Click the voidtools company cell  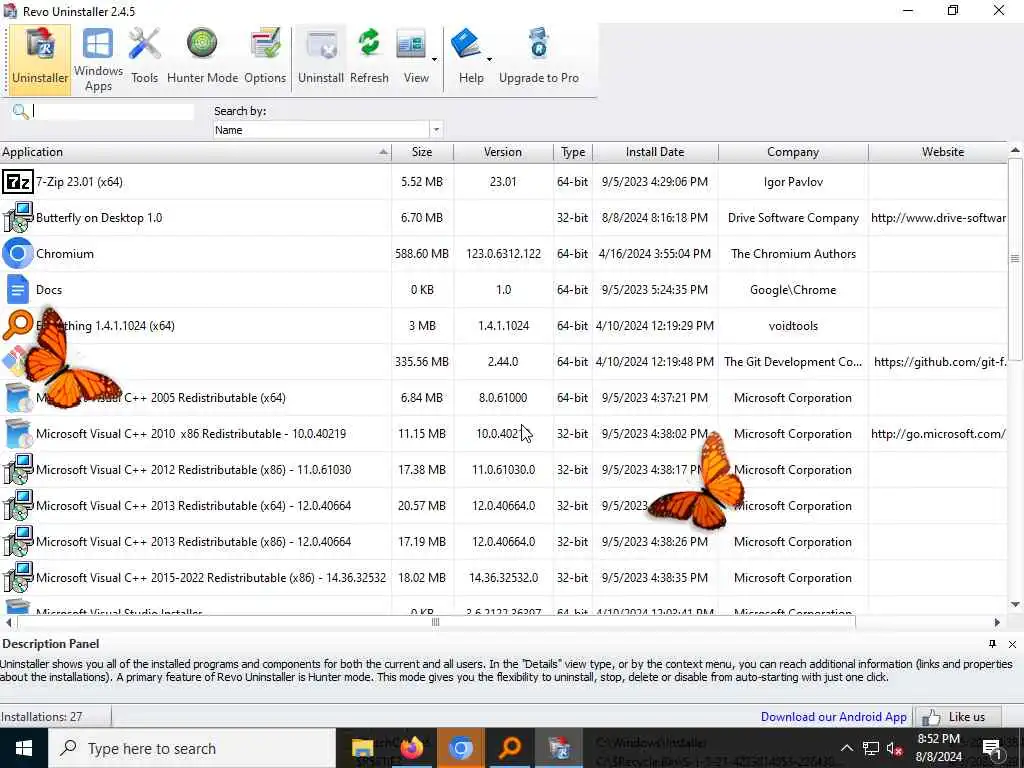point(793,326)
